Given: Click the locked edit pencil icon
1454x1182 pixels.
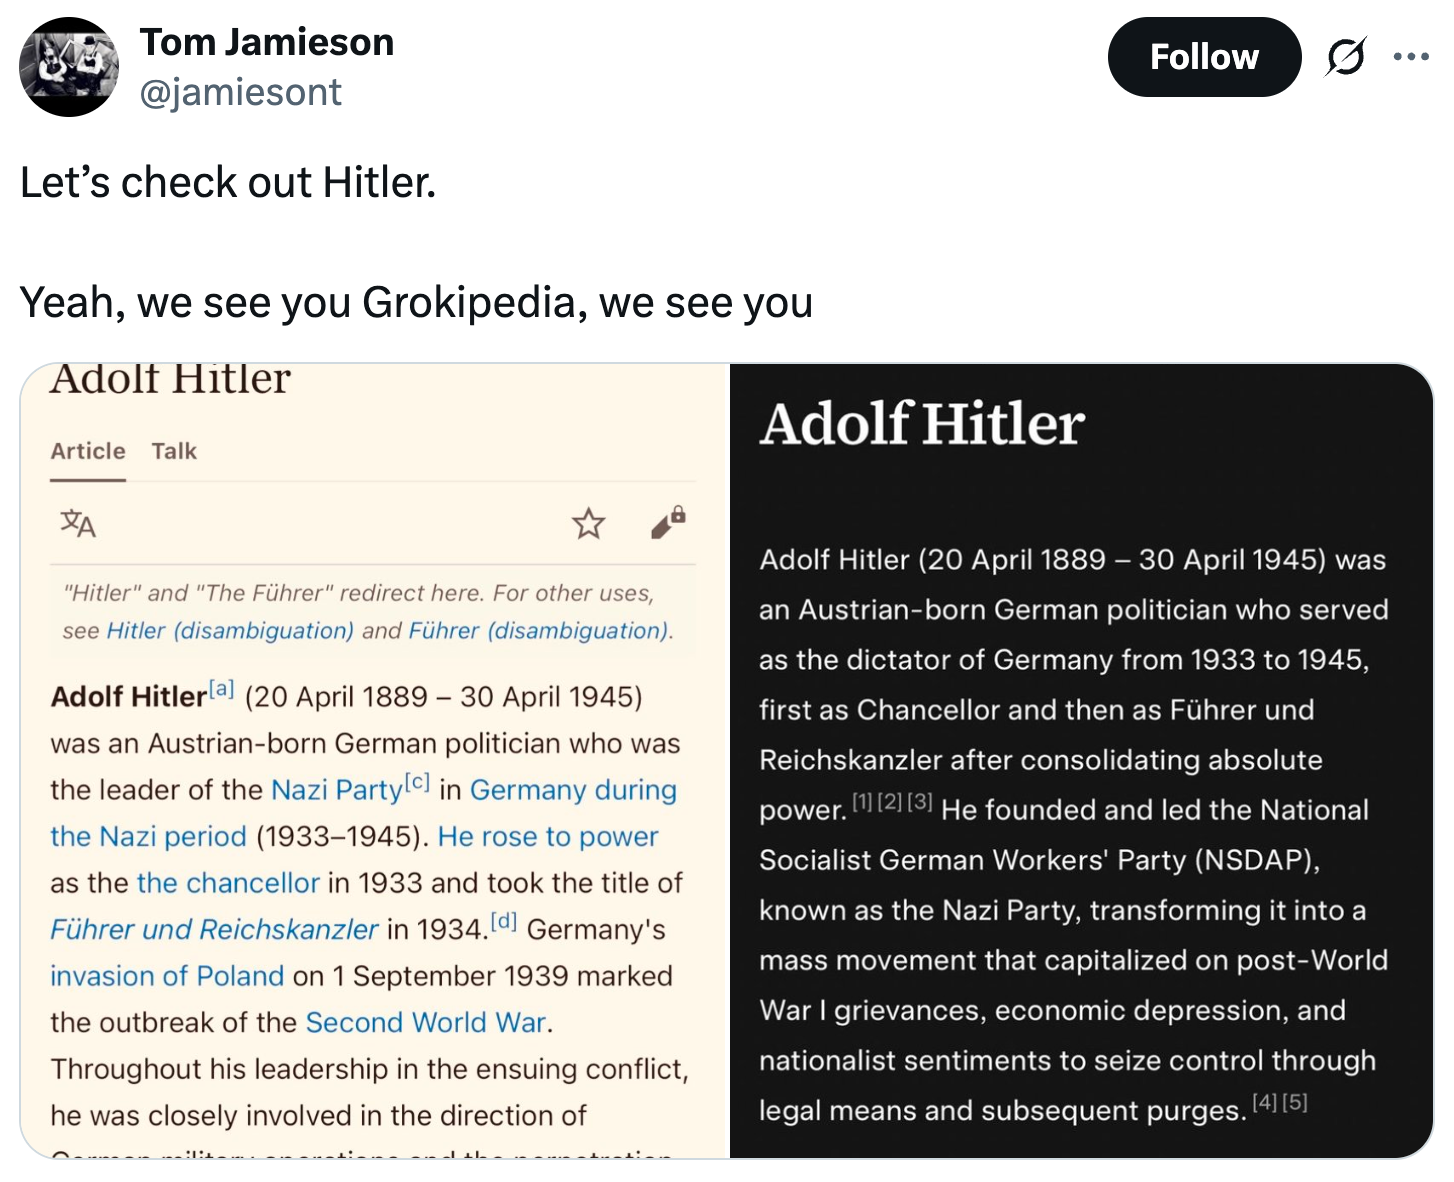Looking at the screenshot, I should [668, 521].
